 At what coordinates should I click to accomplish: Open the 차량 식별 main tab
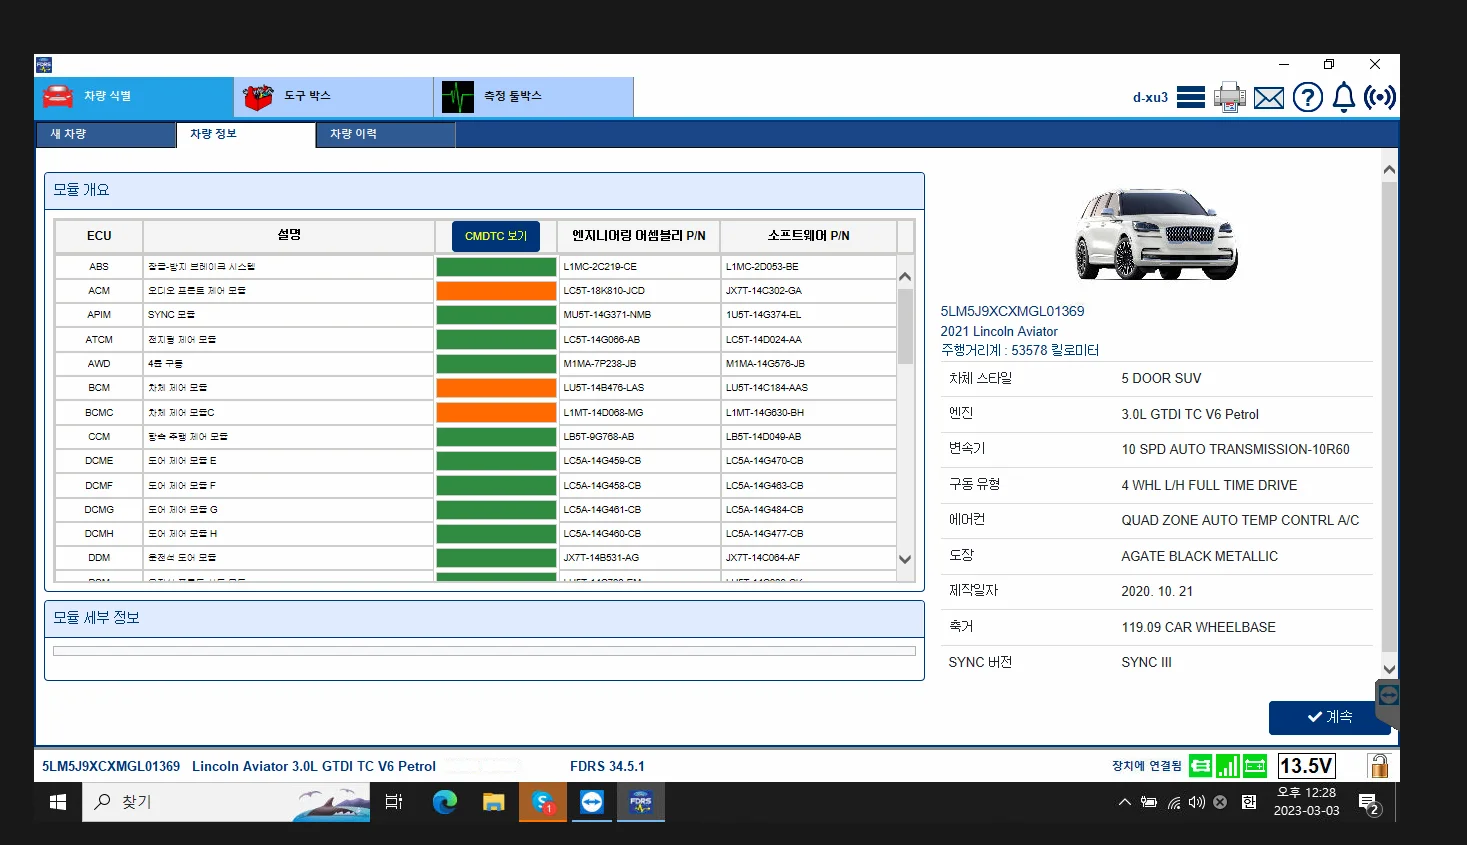coord(134,97)
